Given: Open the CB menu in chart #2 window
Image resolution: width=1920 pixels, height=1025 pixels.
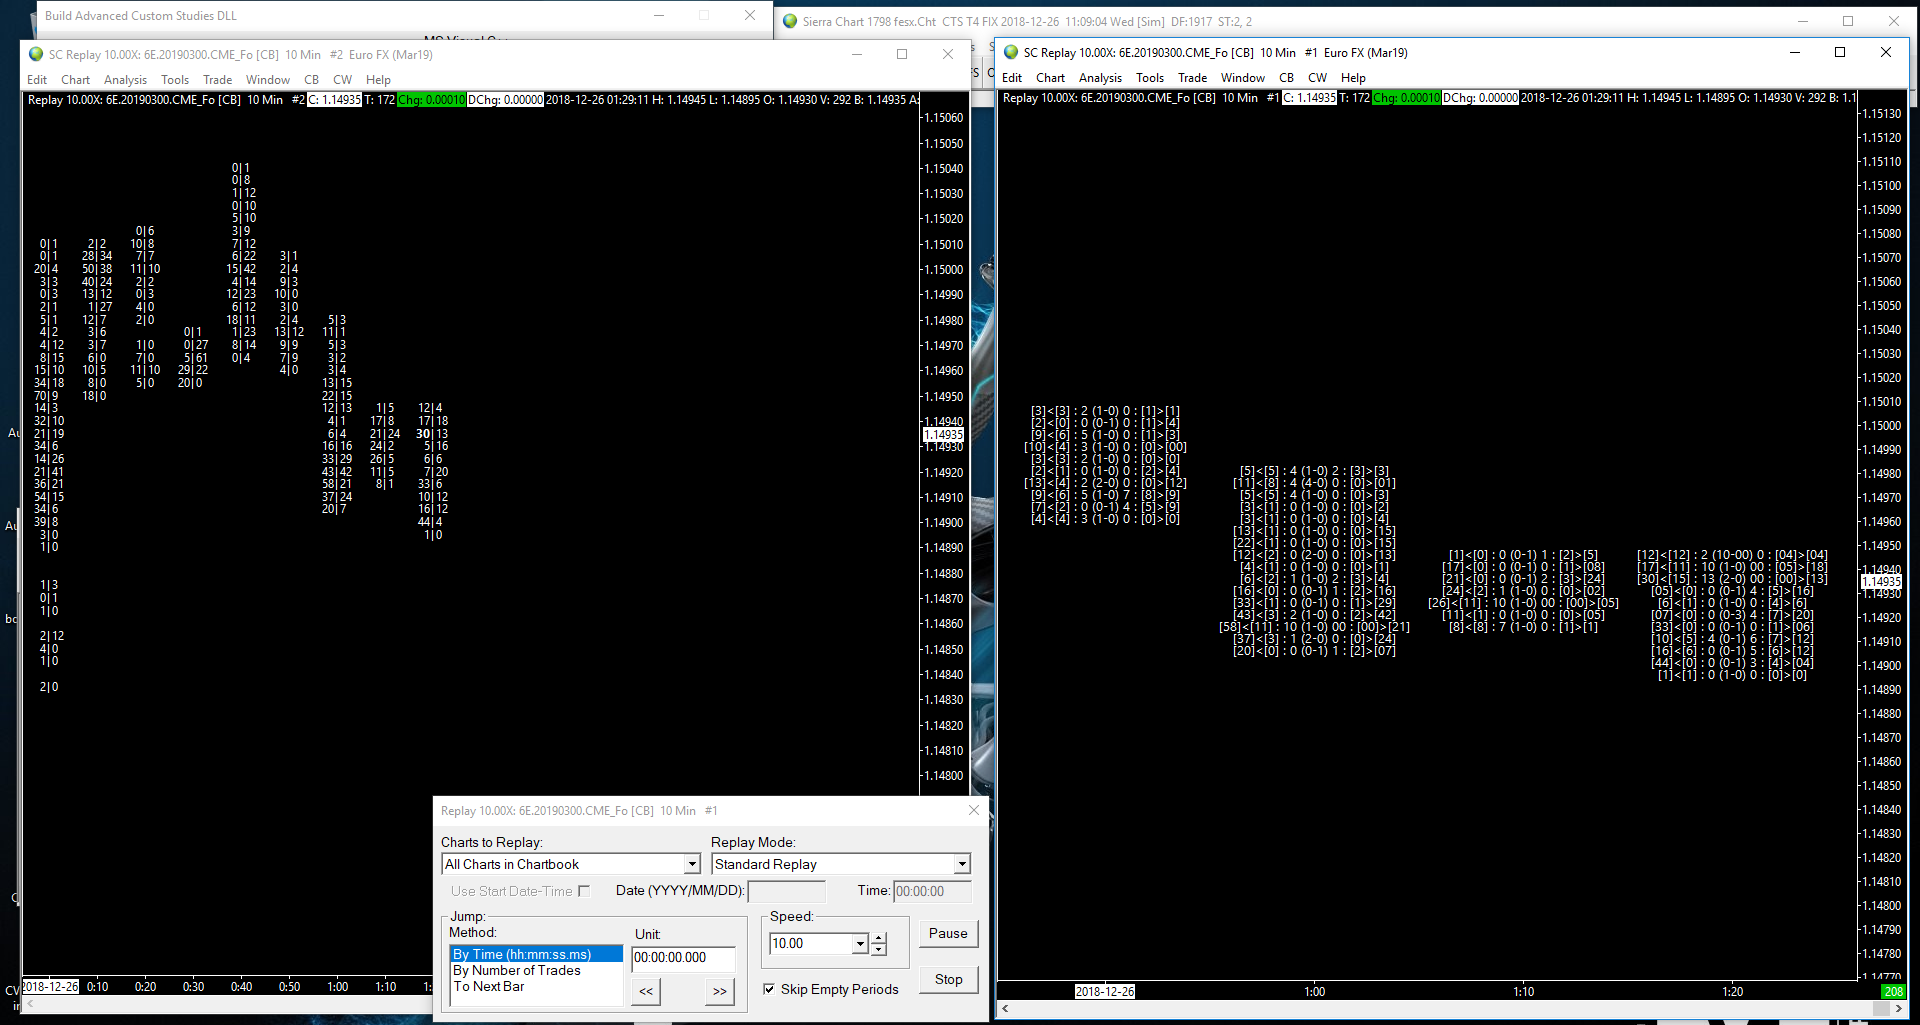Looking at the screenshot, I should pos(311,80).
